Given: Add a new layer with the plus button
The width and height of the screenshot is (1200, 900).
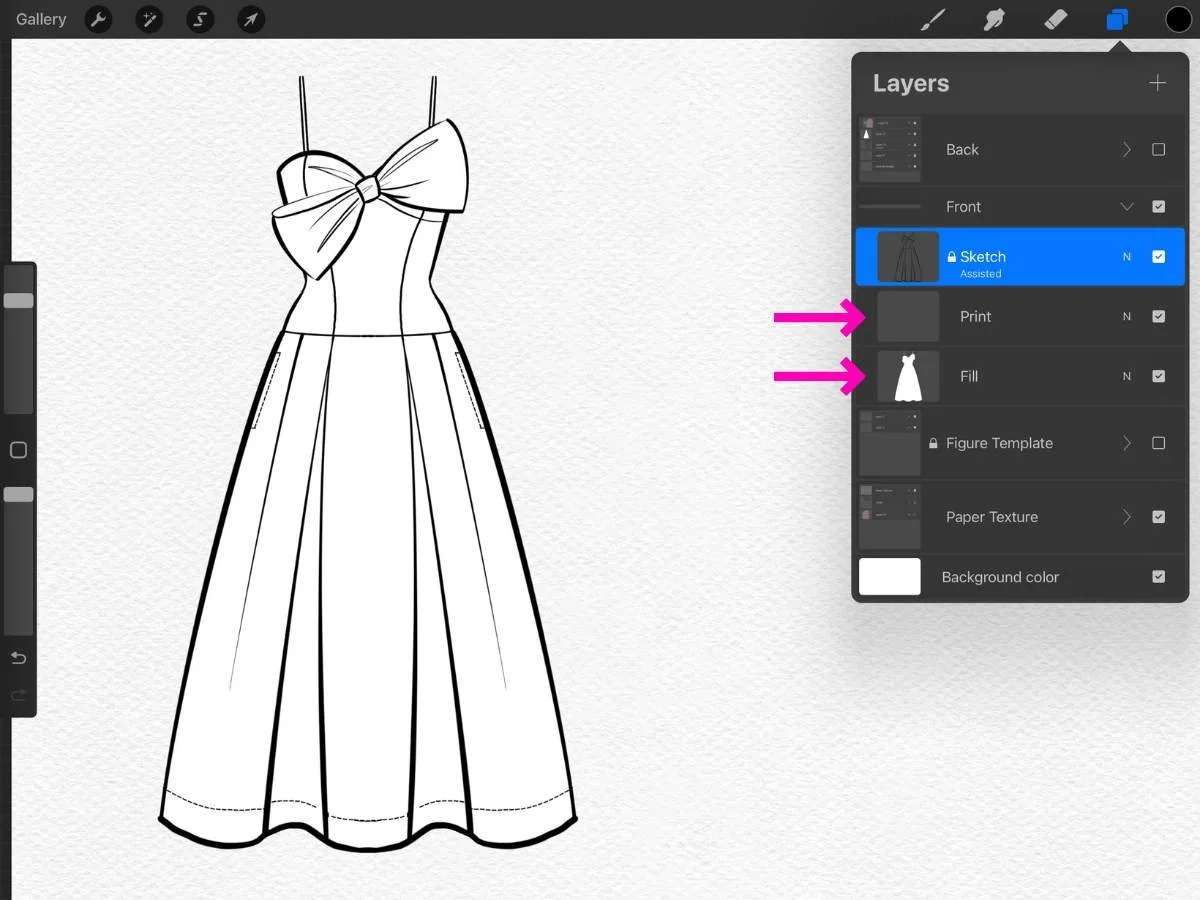Looking at the screenshot, I should pos(1157,83).
